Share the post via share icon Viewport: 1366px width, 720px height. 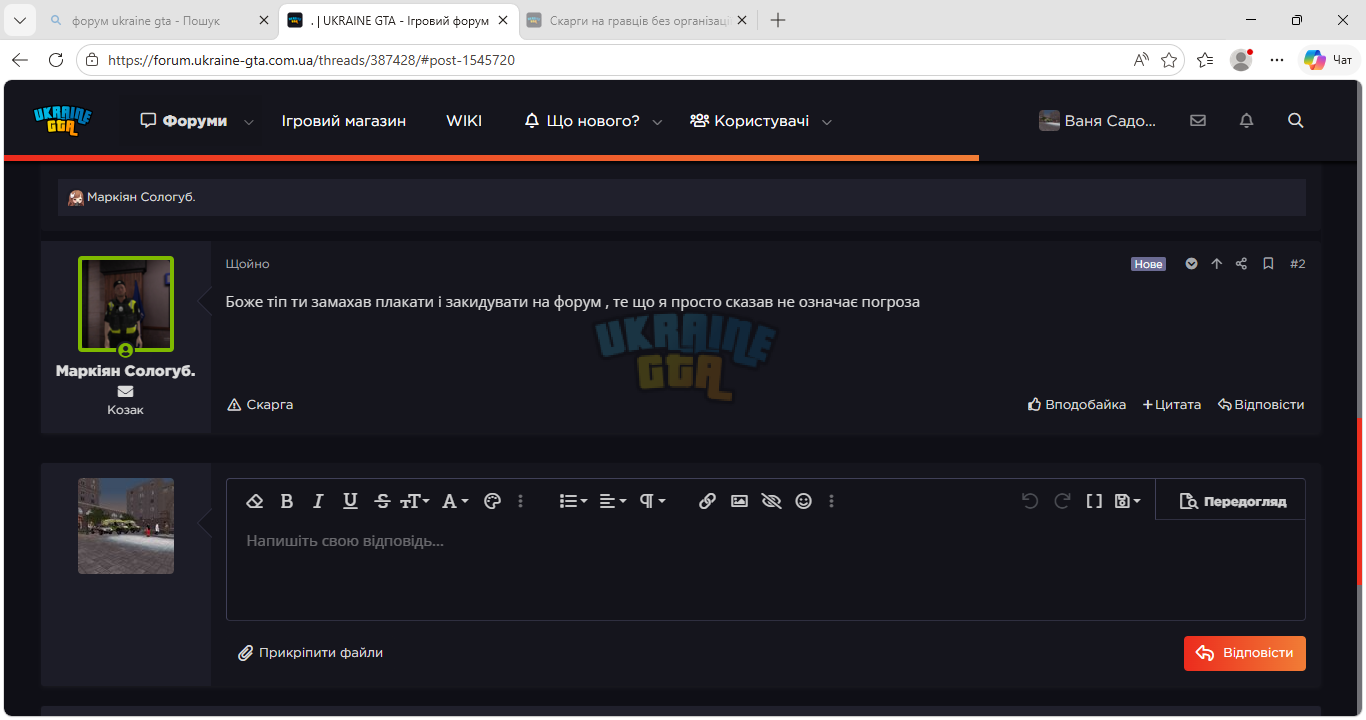(x=1241, y=264)
